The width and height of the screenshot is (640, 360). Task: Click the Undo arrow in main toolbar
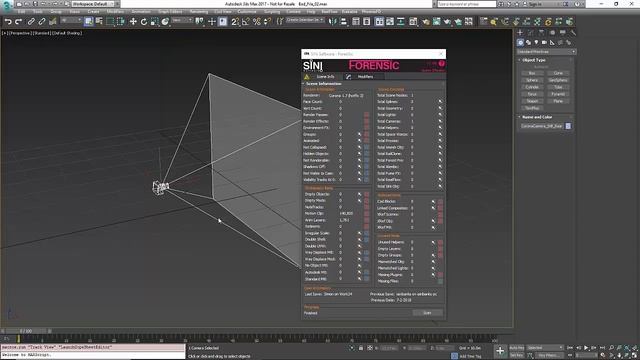point(8,22)
